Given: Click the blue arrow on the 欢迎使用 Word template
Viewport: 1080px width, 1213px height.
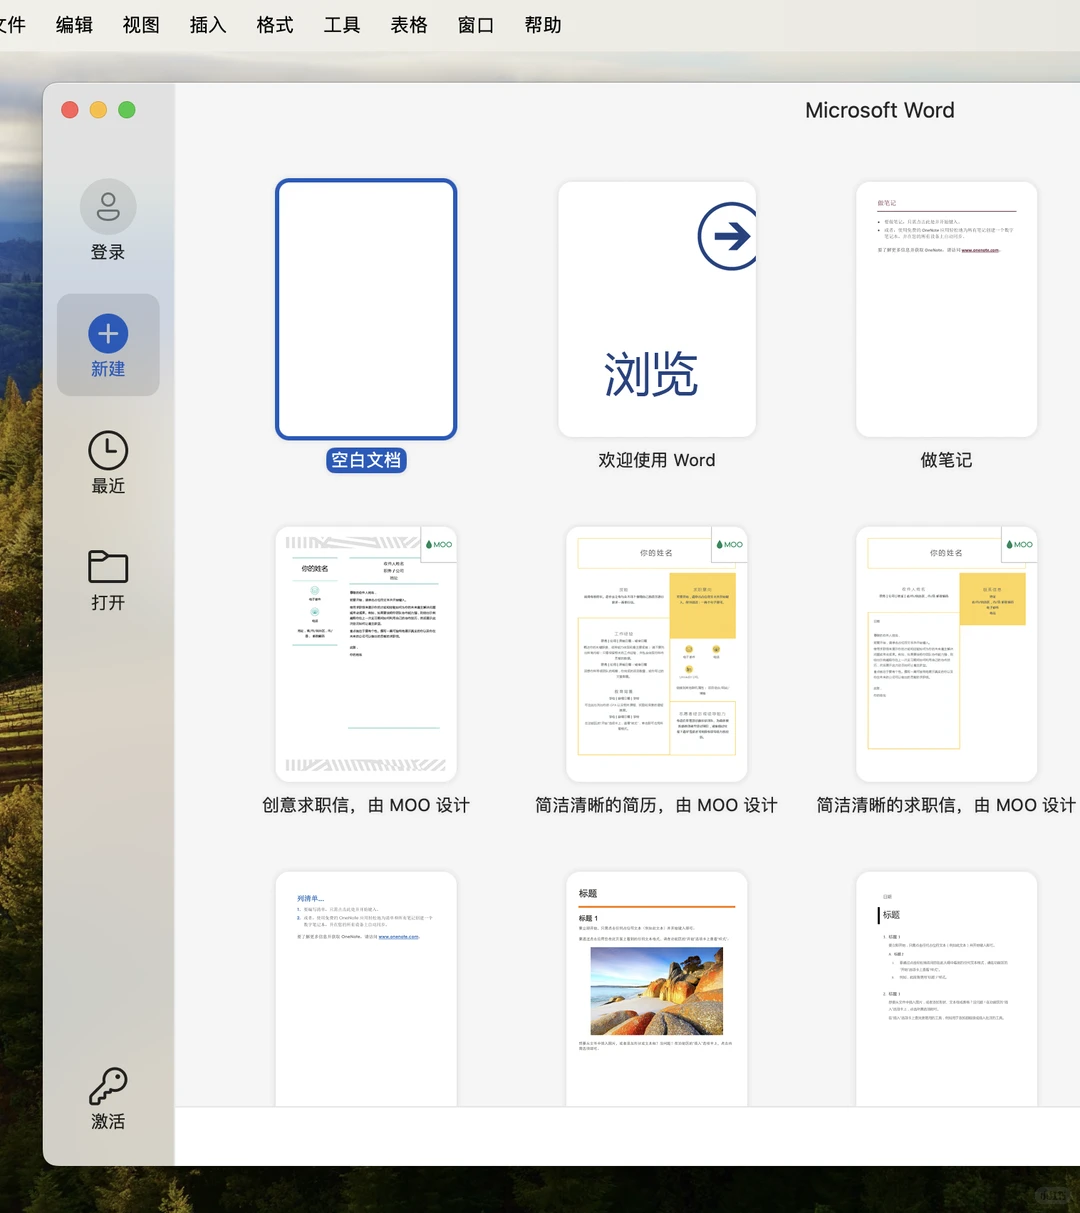Looking at the screenshot, I should (727, 235).
